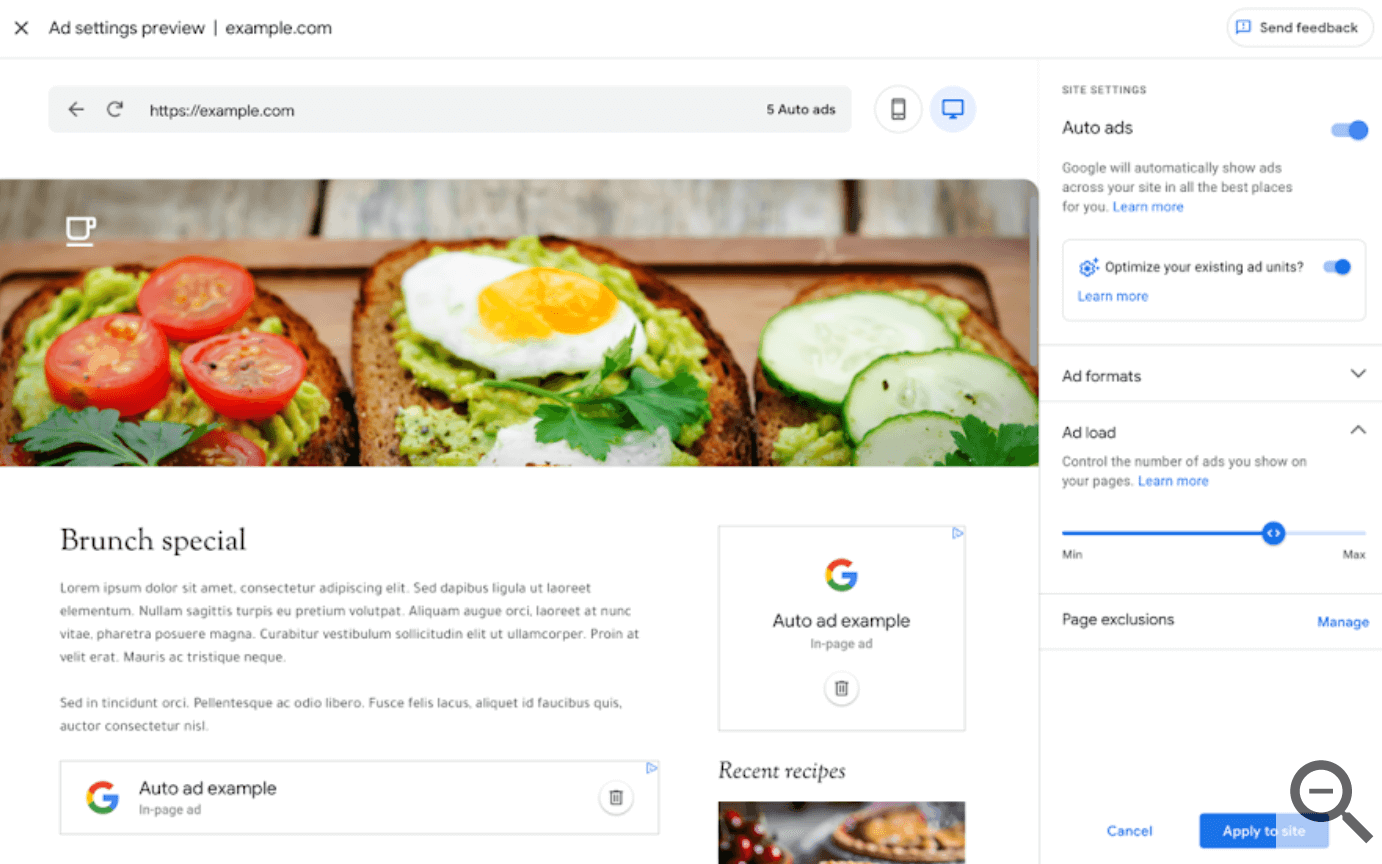
Task: Click the optimize ad units gear icon
Action: pos(1089,267)
